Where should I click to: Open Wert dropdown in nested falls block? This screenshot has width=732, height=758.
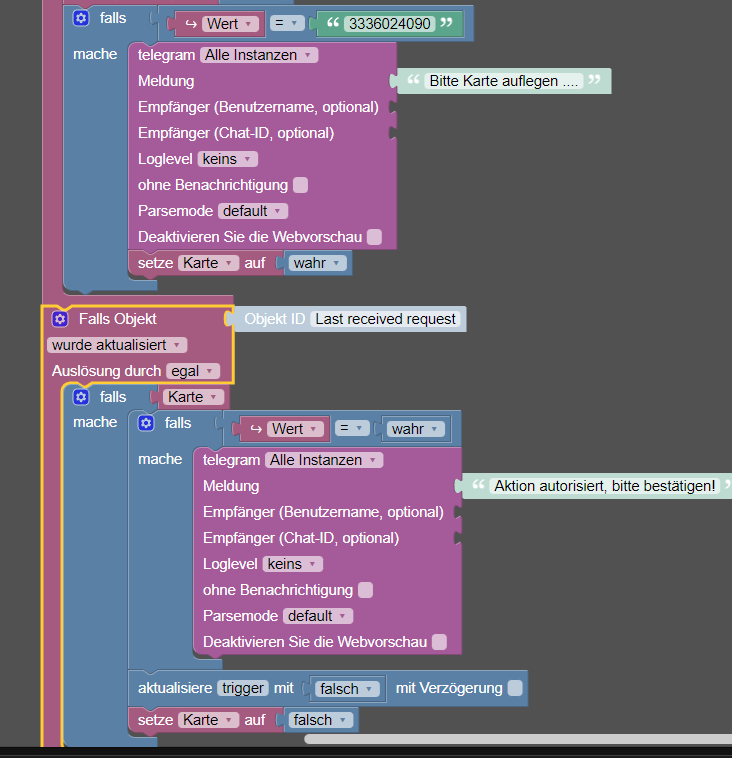pos(295,429)
